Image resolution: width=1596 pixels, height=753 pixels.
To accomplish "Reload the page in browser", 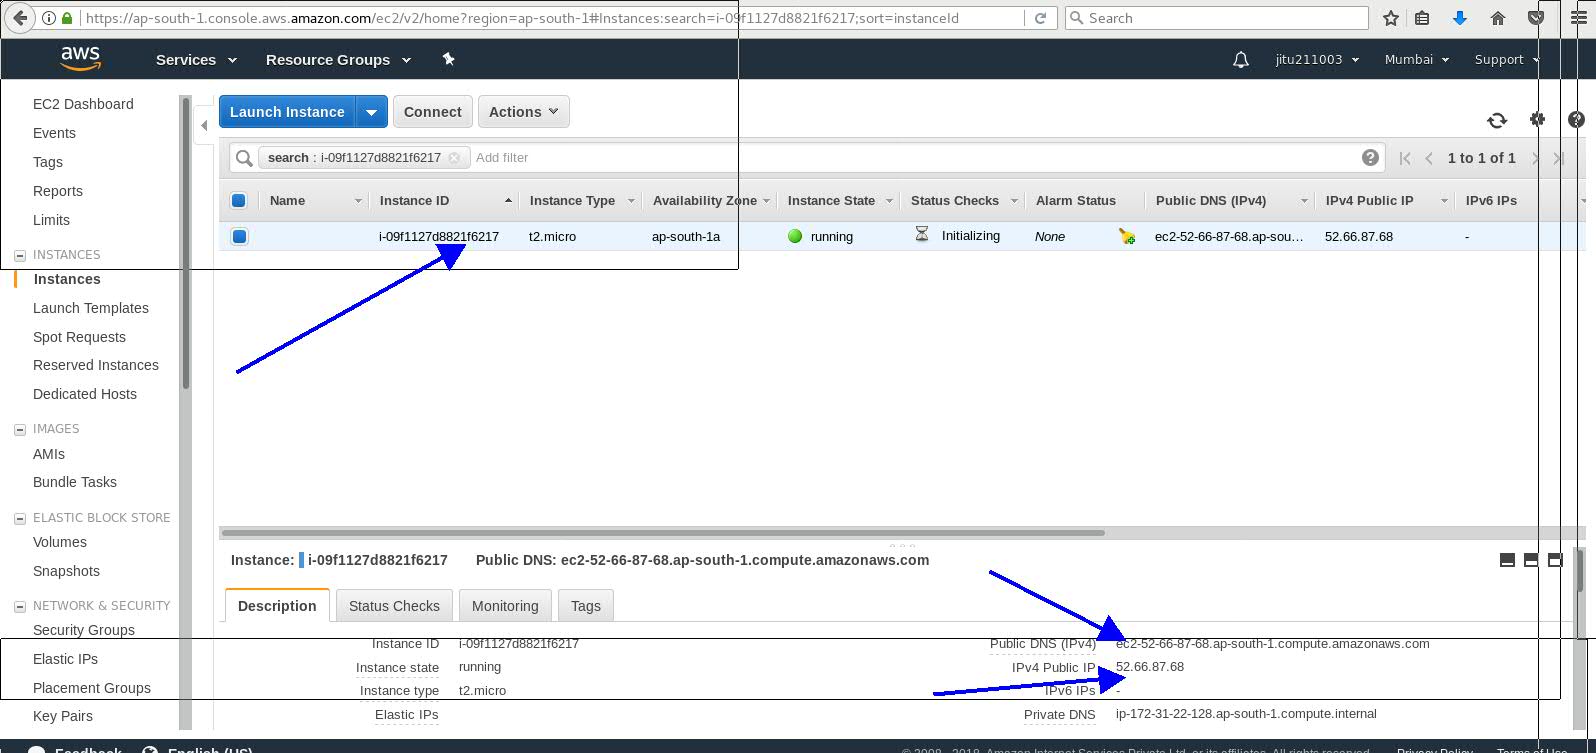I will (x=1040, y=18).
